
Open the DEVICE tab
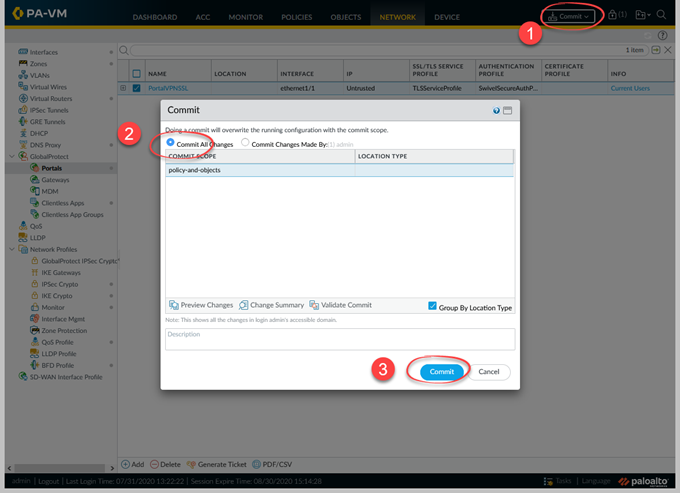coord(447,17)
